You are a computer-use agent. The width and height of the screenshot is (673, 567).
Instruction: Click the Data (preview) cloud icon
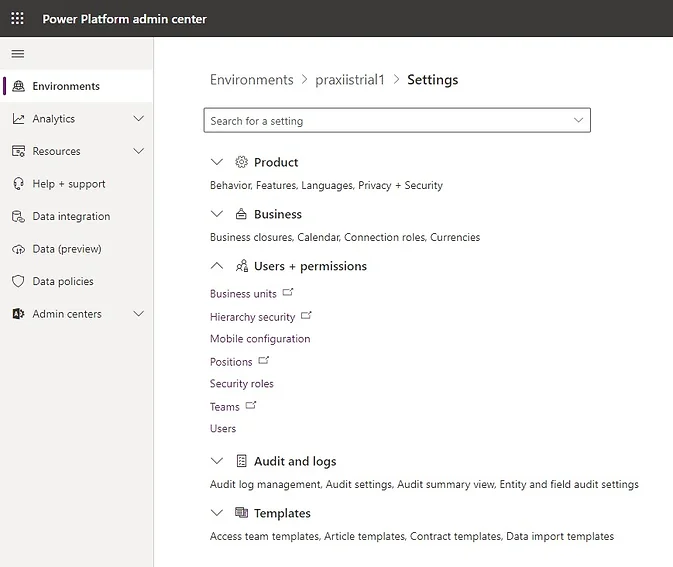click(x=18, y=249)
